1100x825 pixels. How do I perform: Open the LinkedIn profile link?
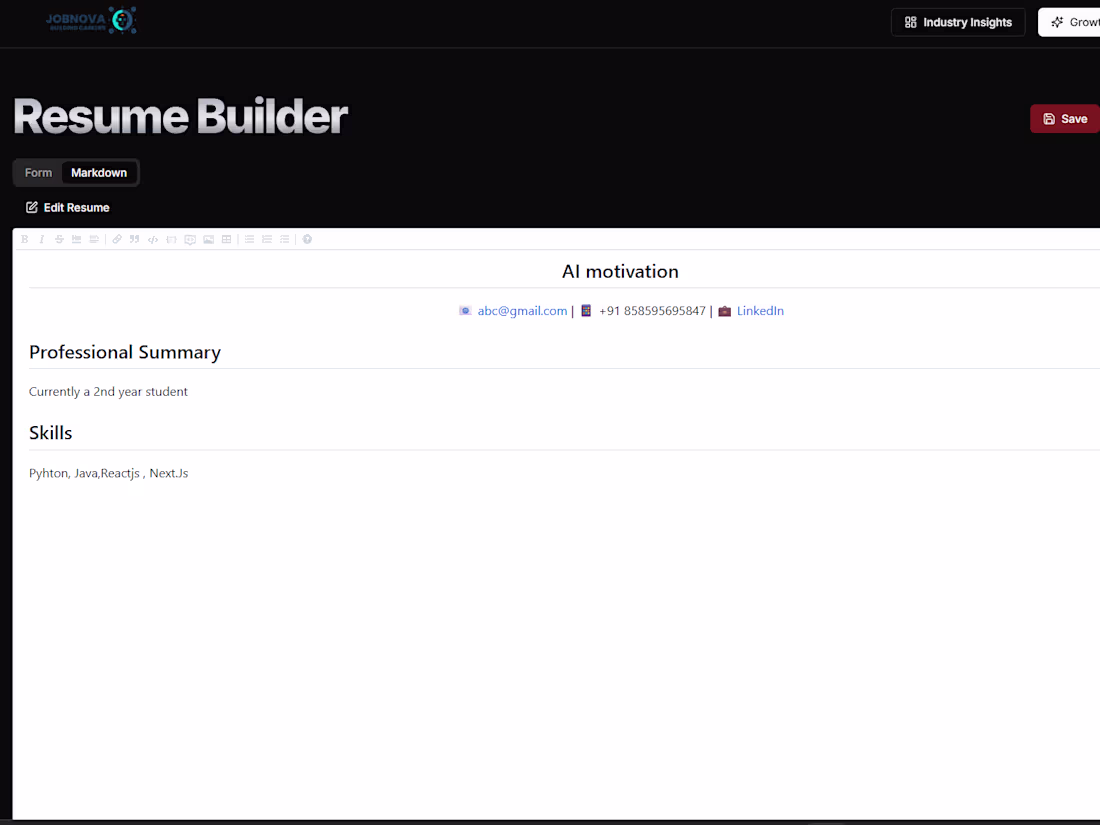click(760, 311)
